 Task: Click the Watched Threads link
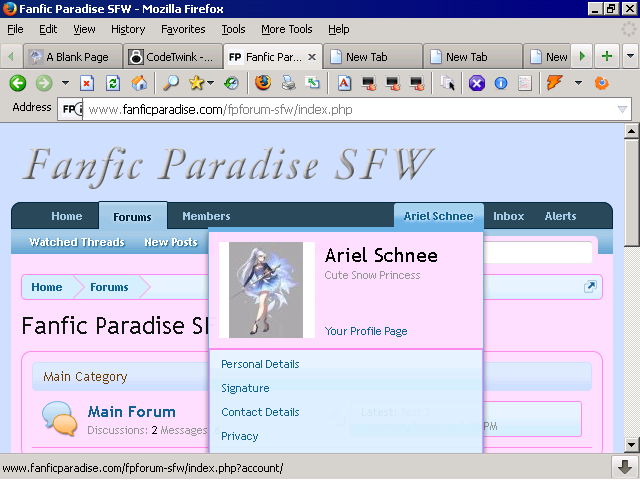77,242
